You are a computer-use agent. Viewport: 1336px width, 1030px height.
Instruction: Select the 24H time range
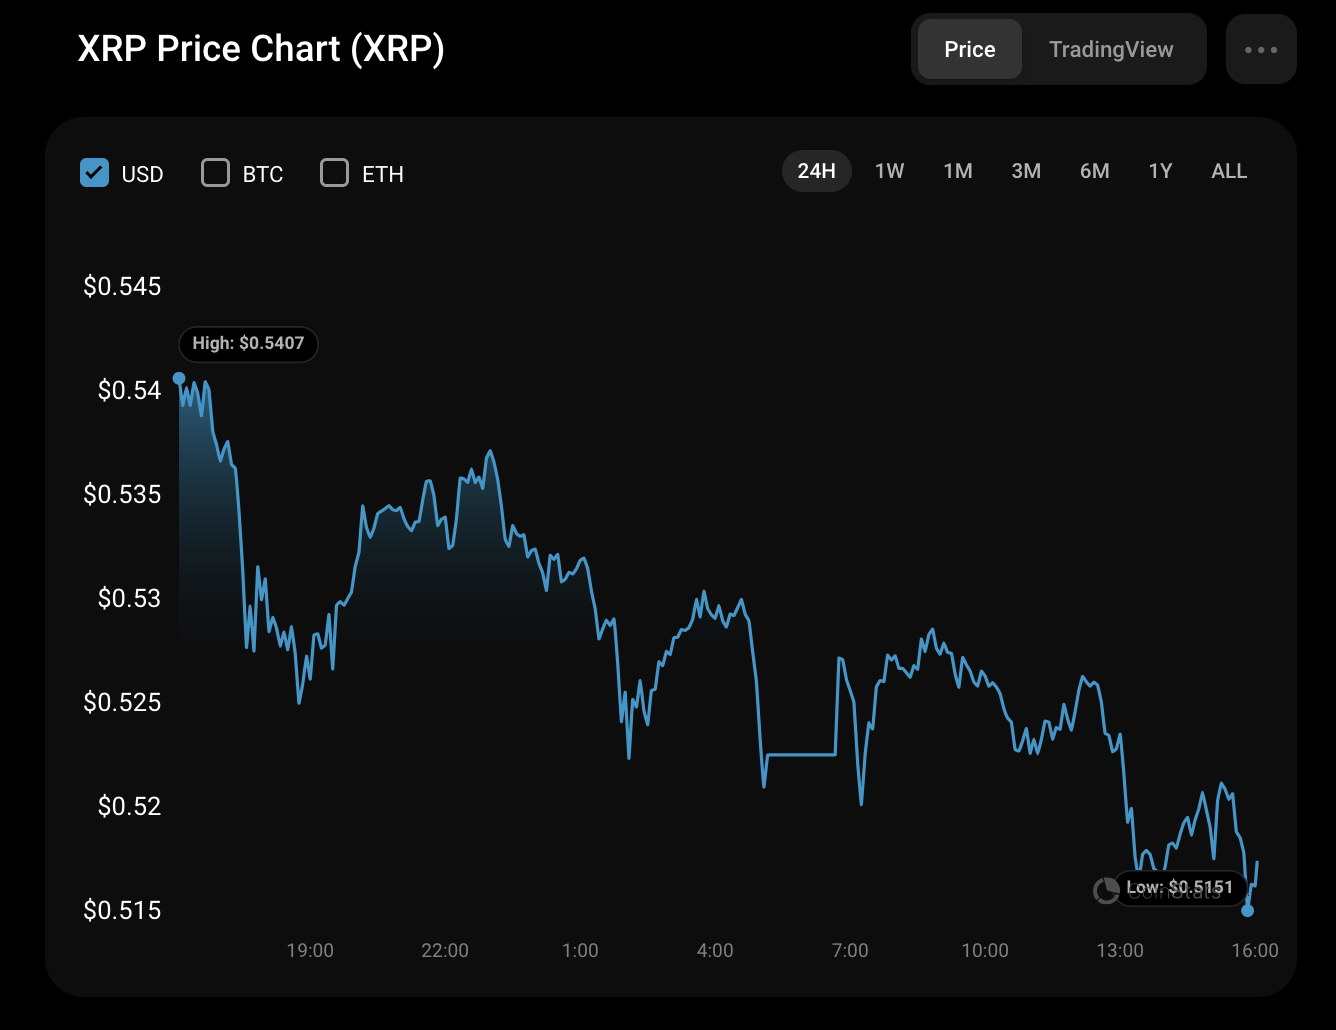(816, 171)
